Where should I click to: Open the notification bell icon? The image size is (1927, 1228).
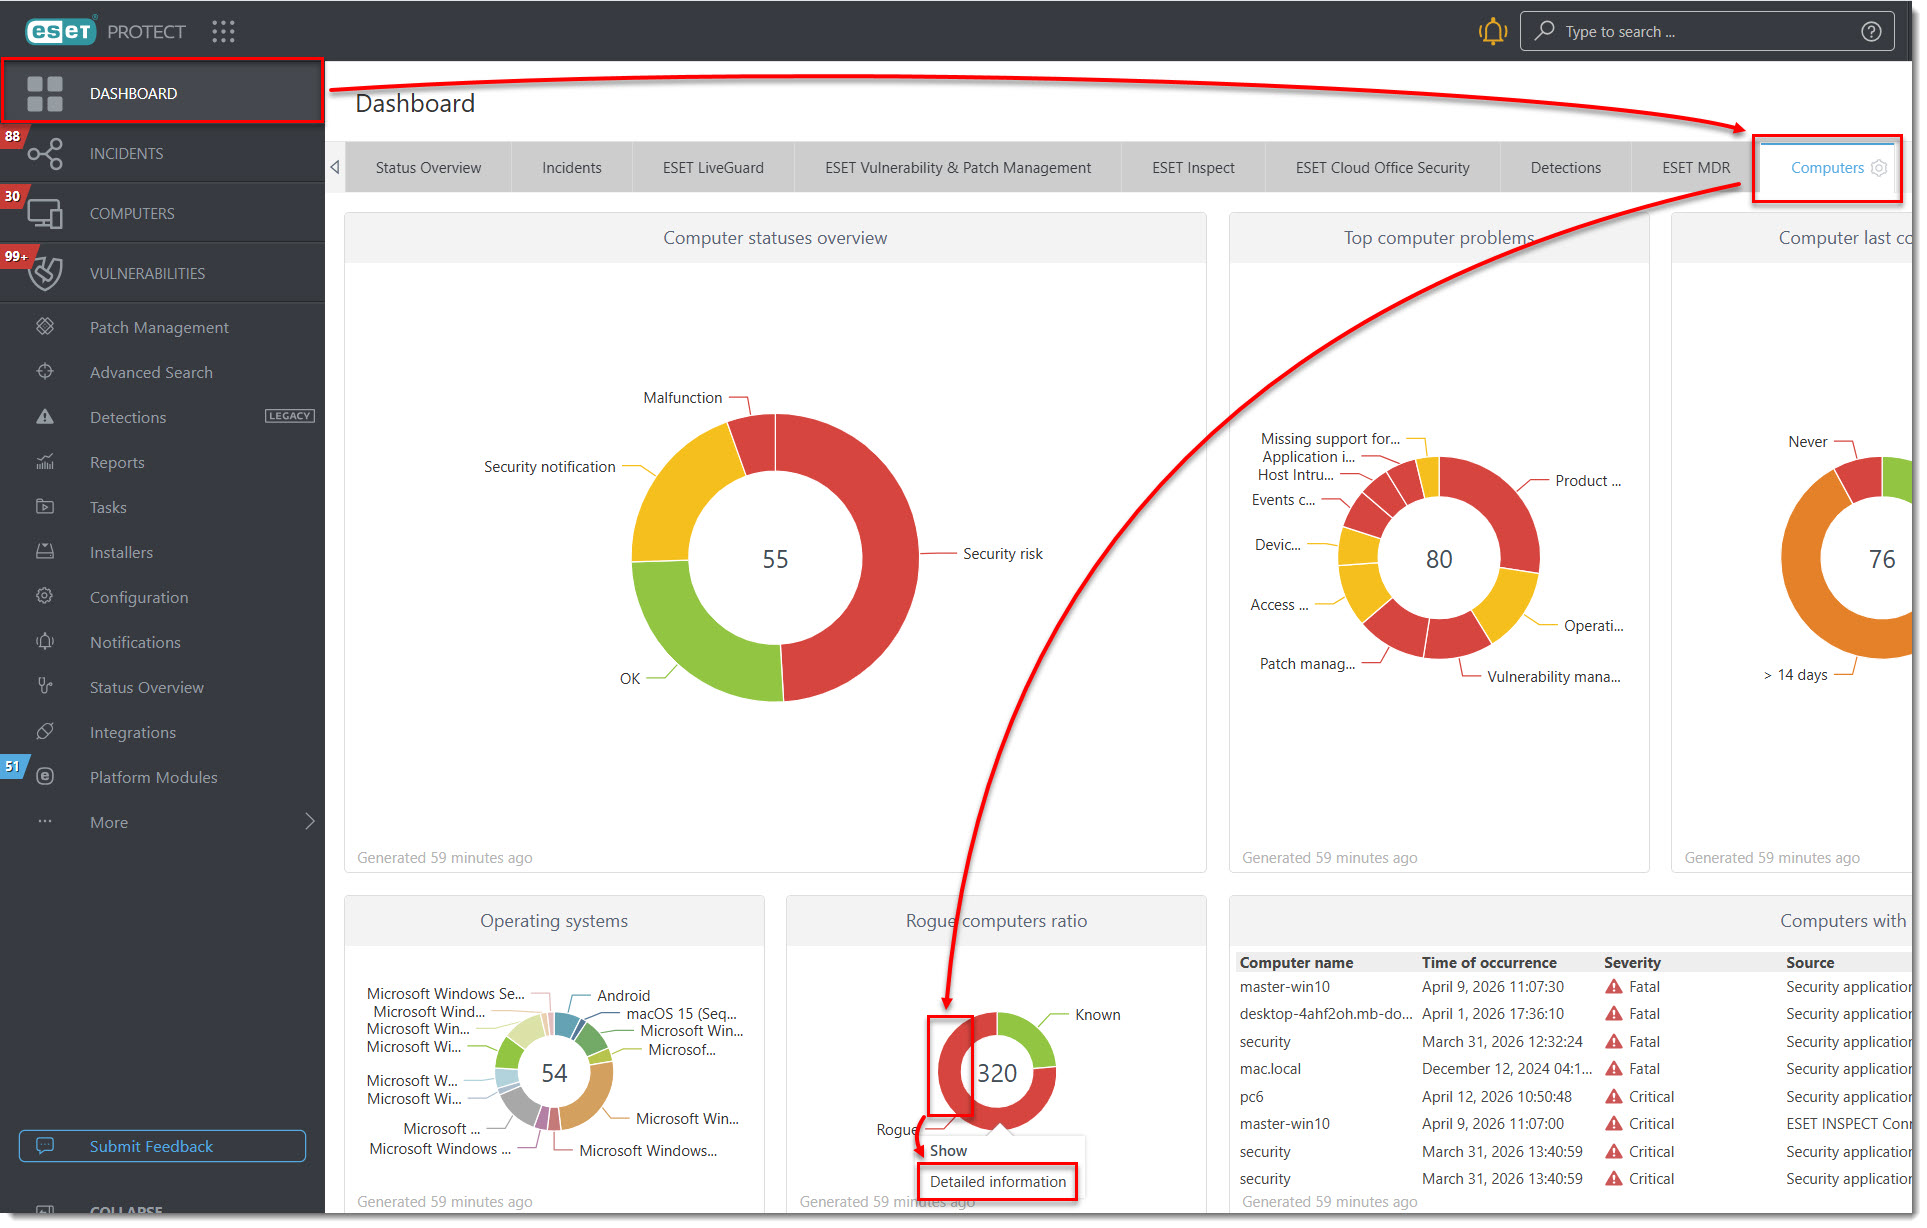1492,31
